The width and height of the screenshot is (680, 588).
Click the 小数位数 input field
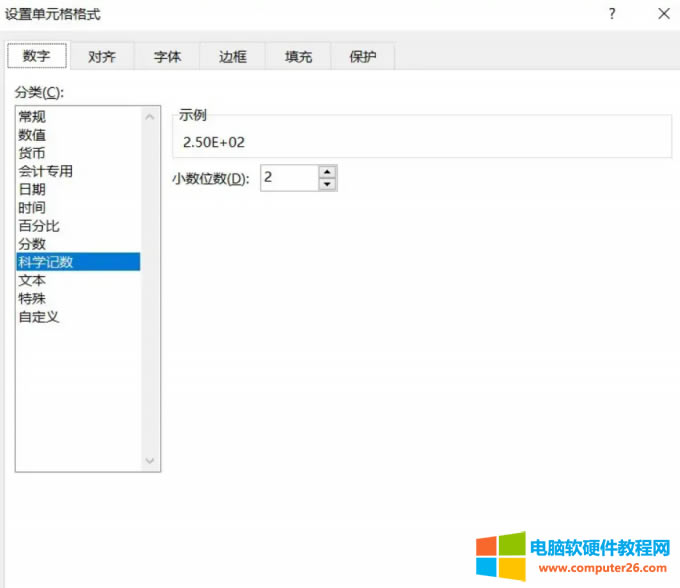(288, 178)
